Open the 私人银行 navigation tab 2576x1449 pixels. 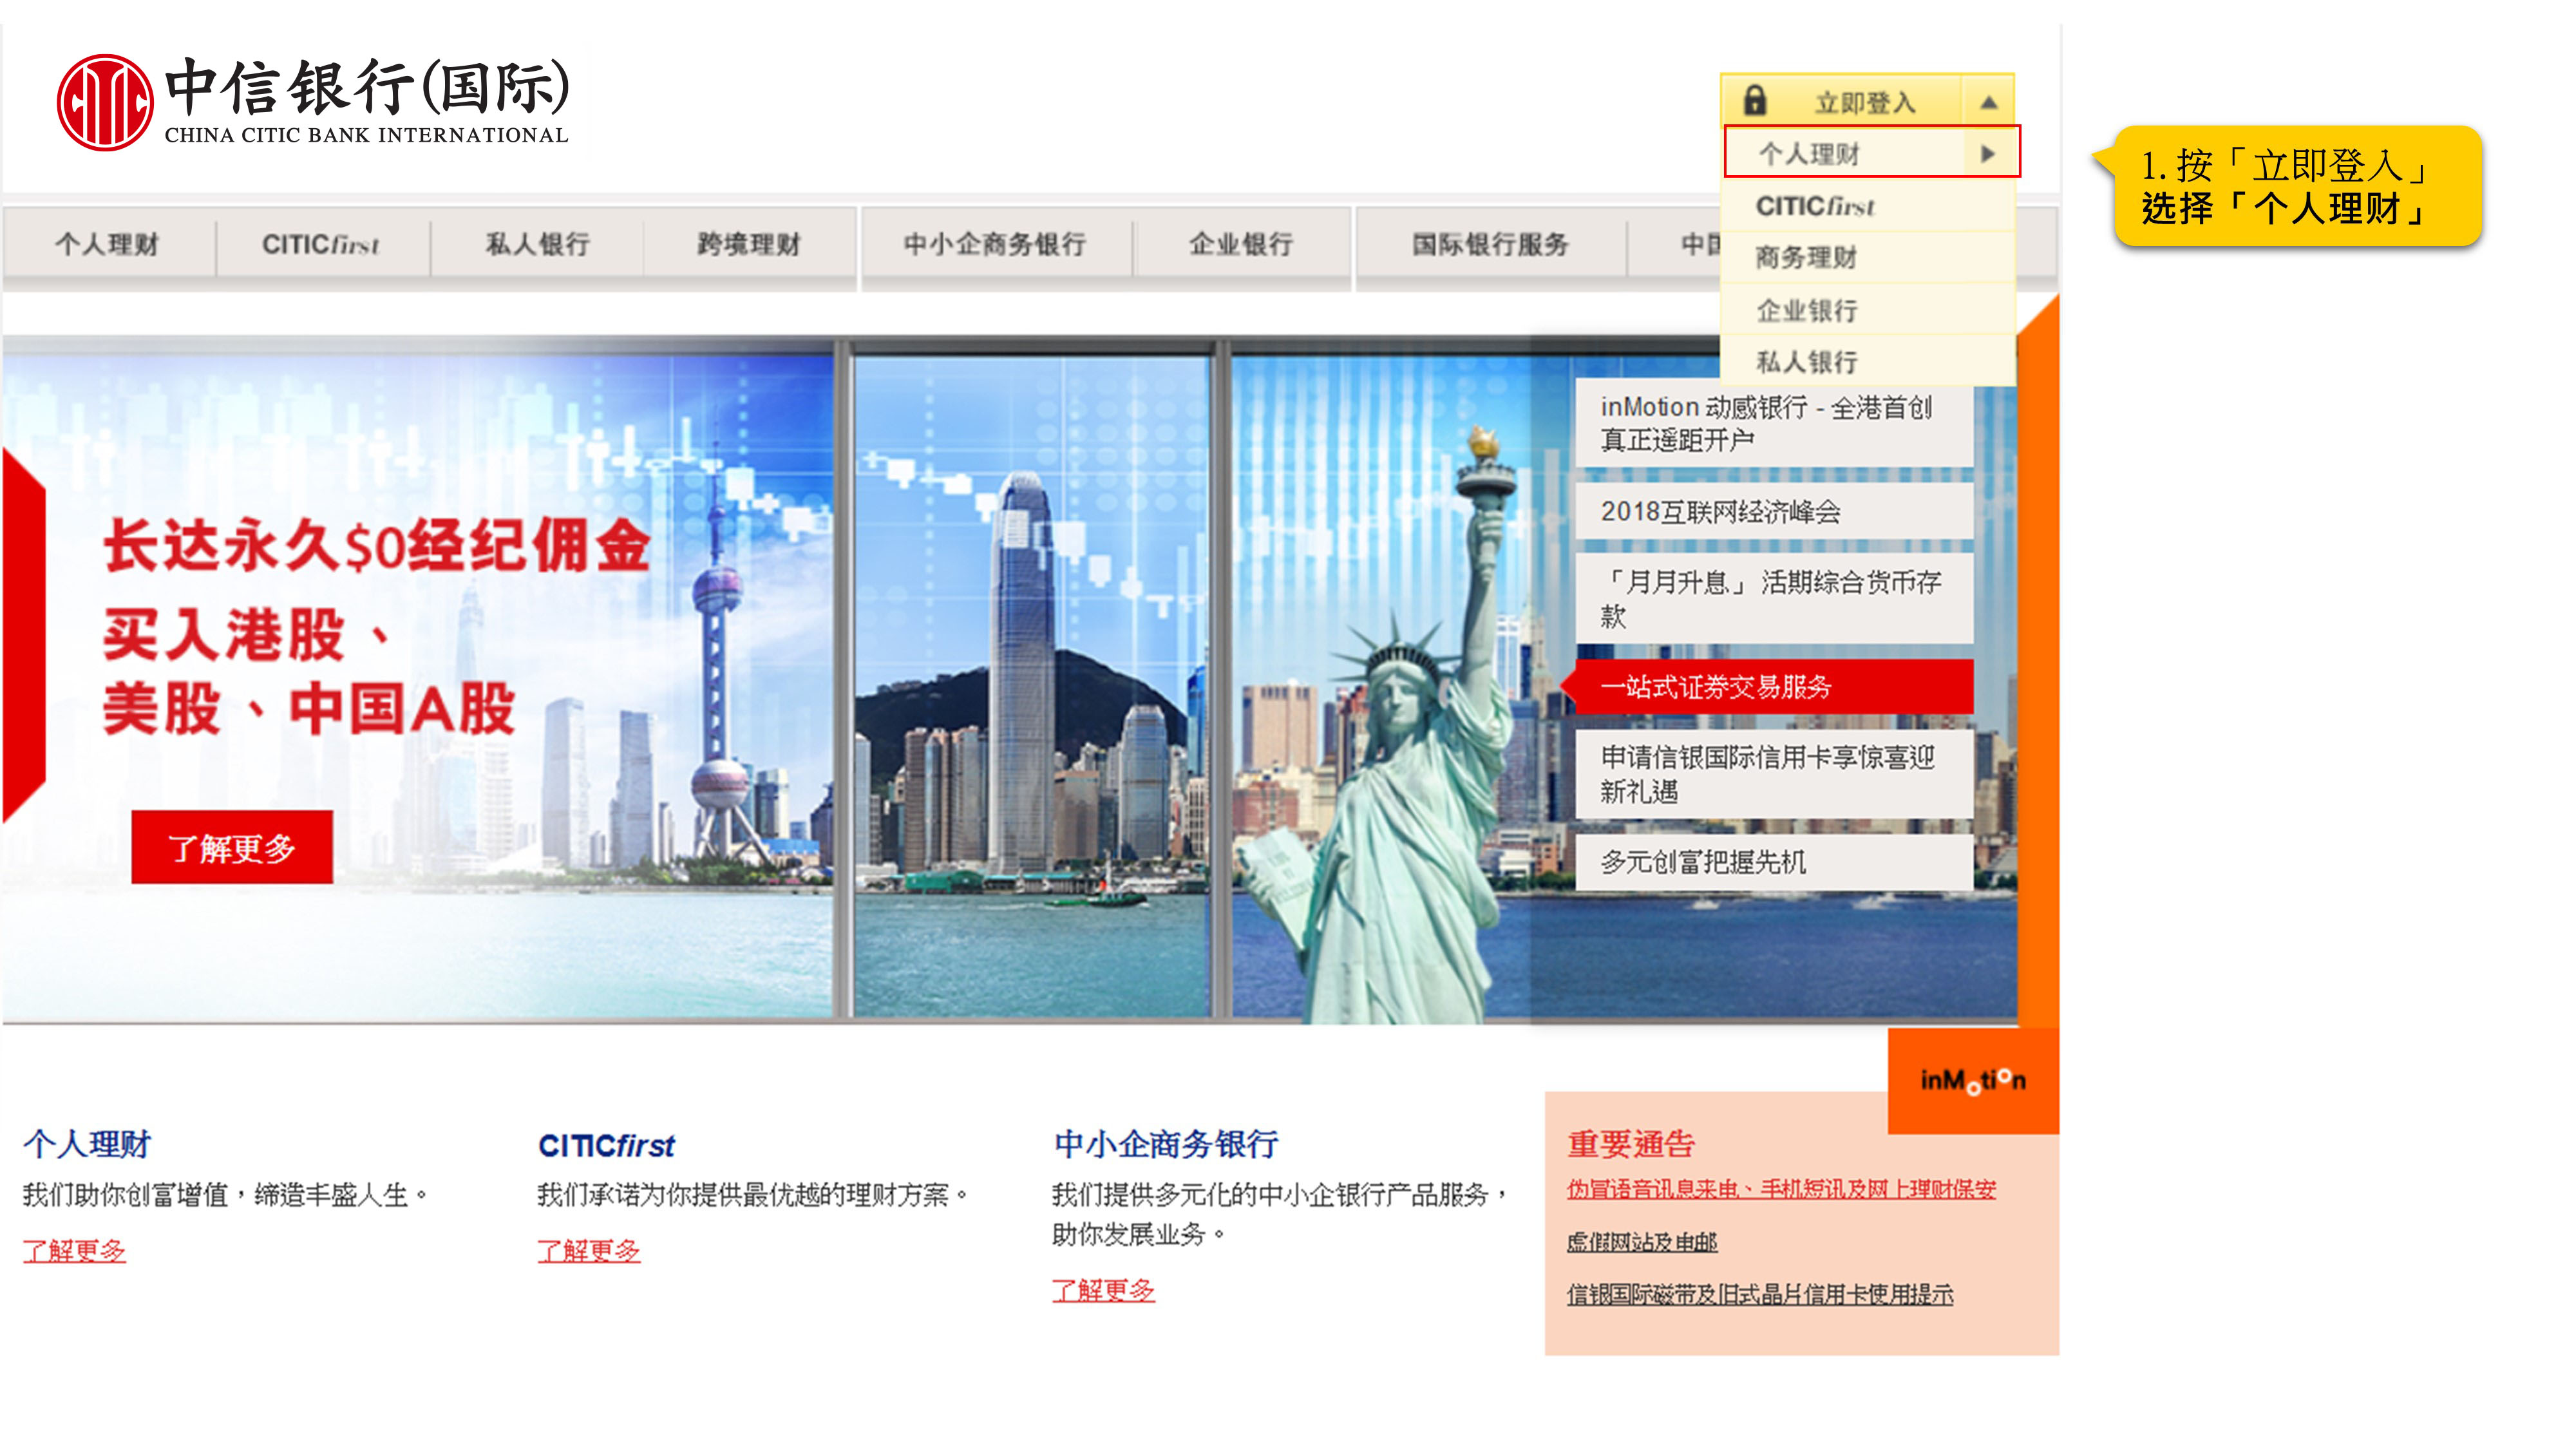coord(537,244)
